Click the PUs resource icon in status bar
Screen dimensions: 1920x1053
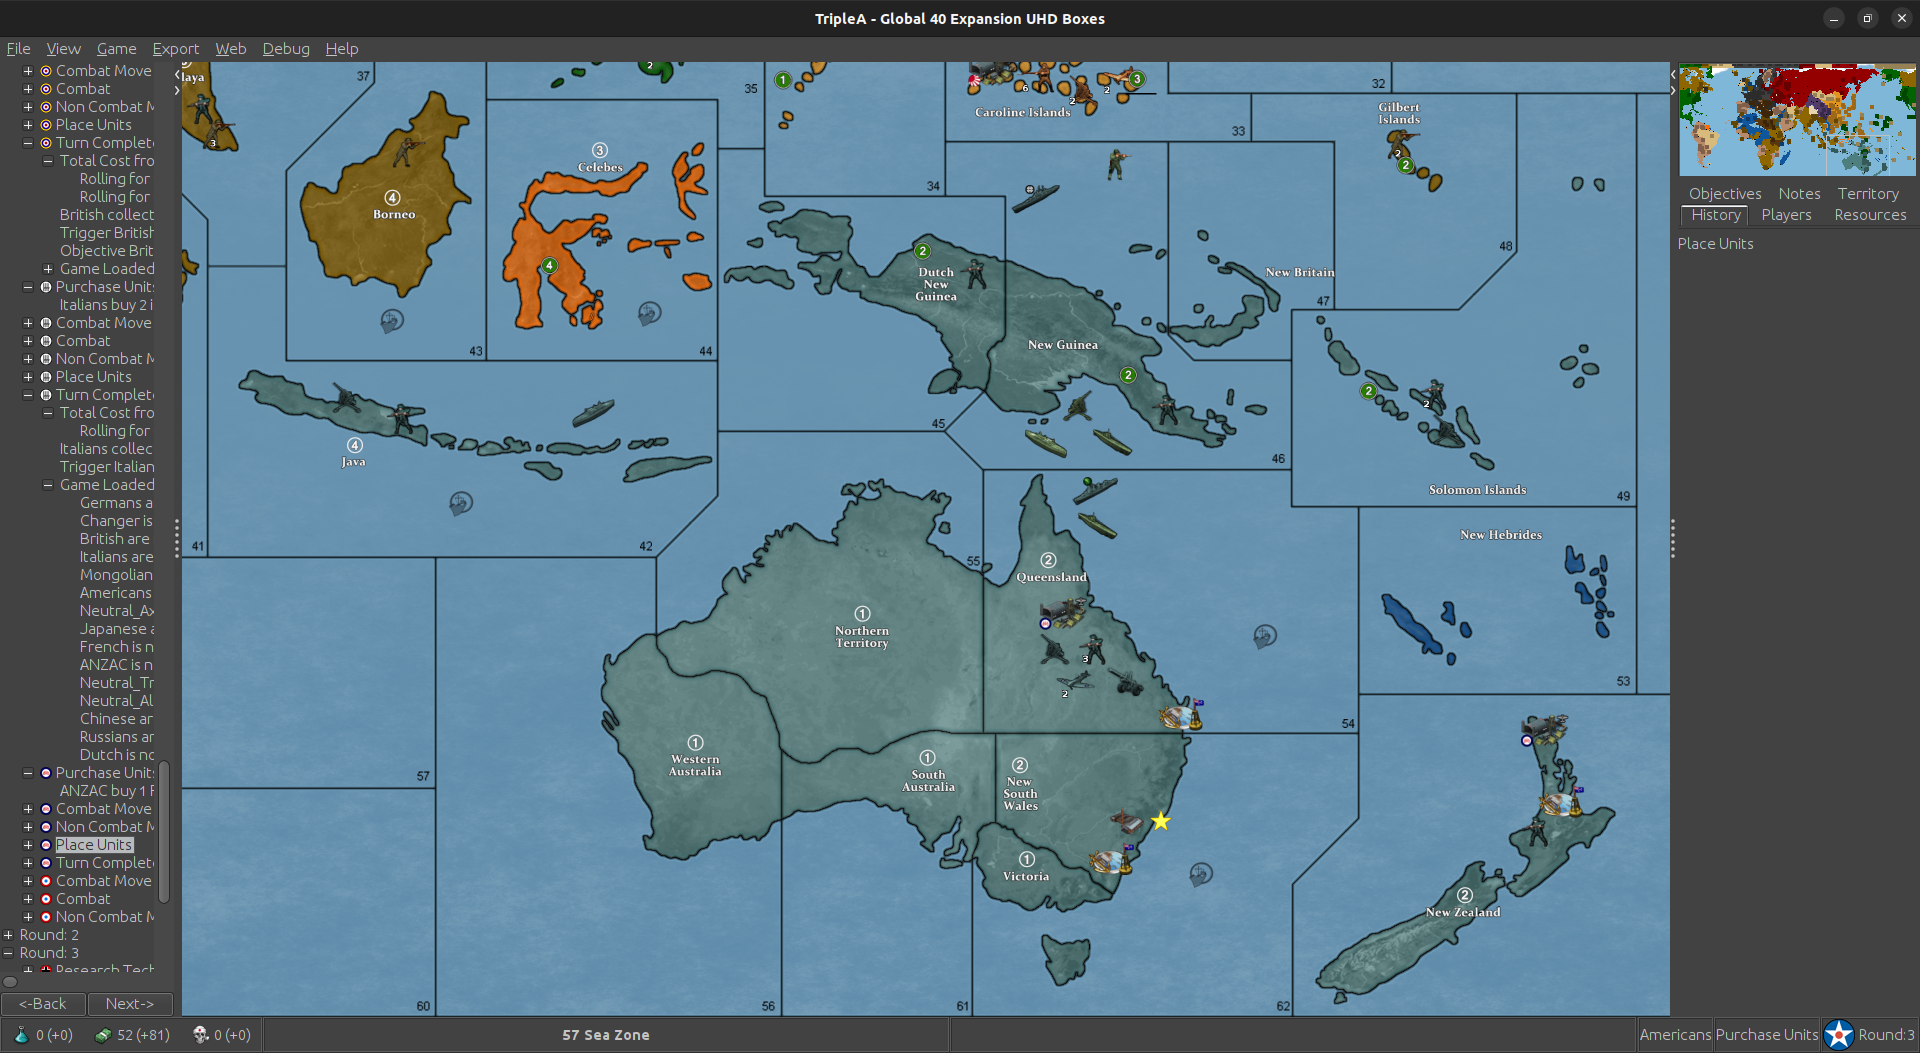click(x=103, y=1035)
